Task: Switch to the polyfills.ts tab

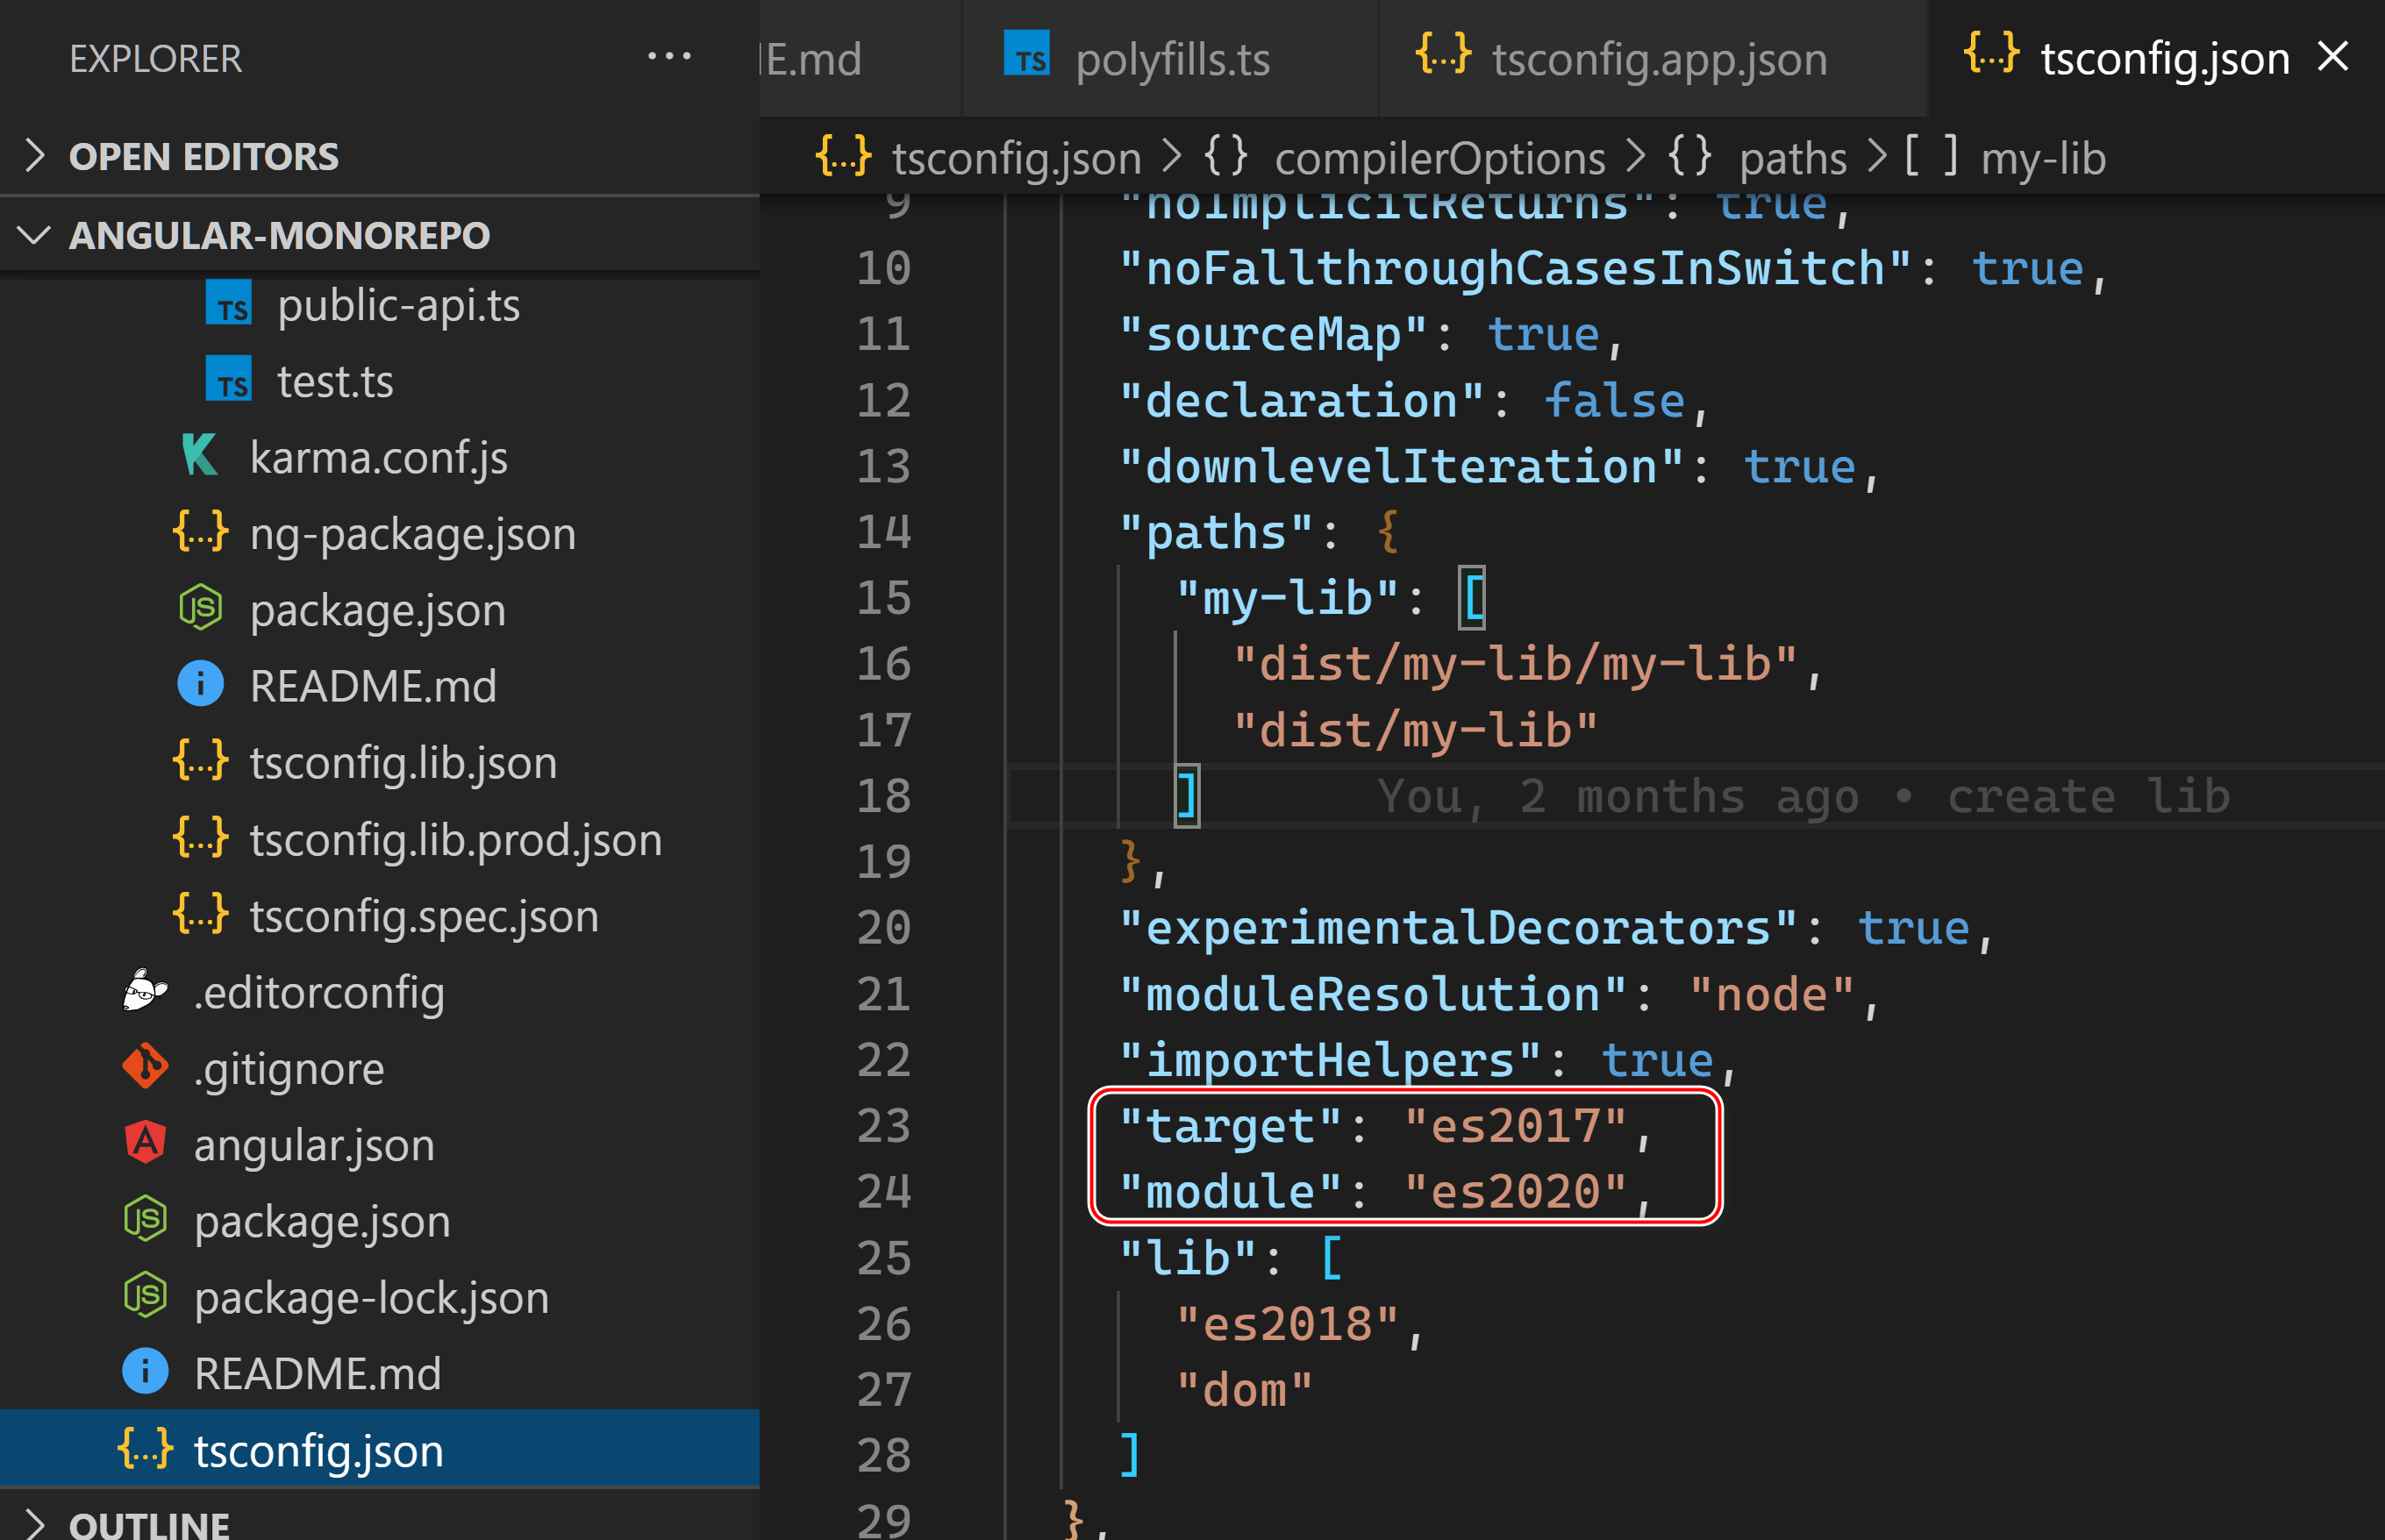Action: coord(1170,58)
